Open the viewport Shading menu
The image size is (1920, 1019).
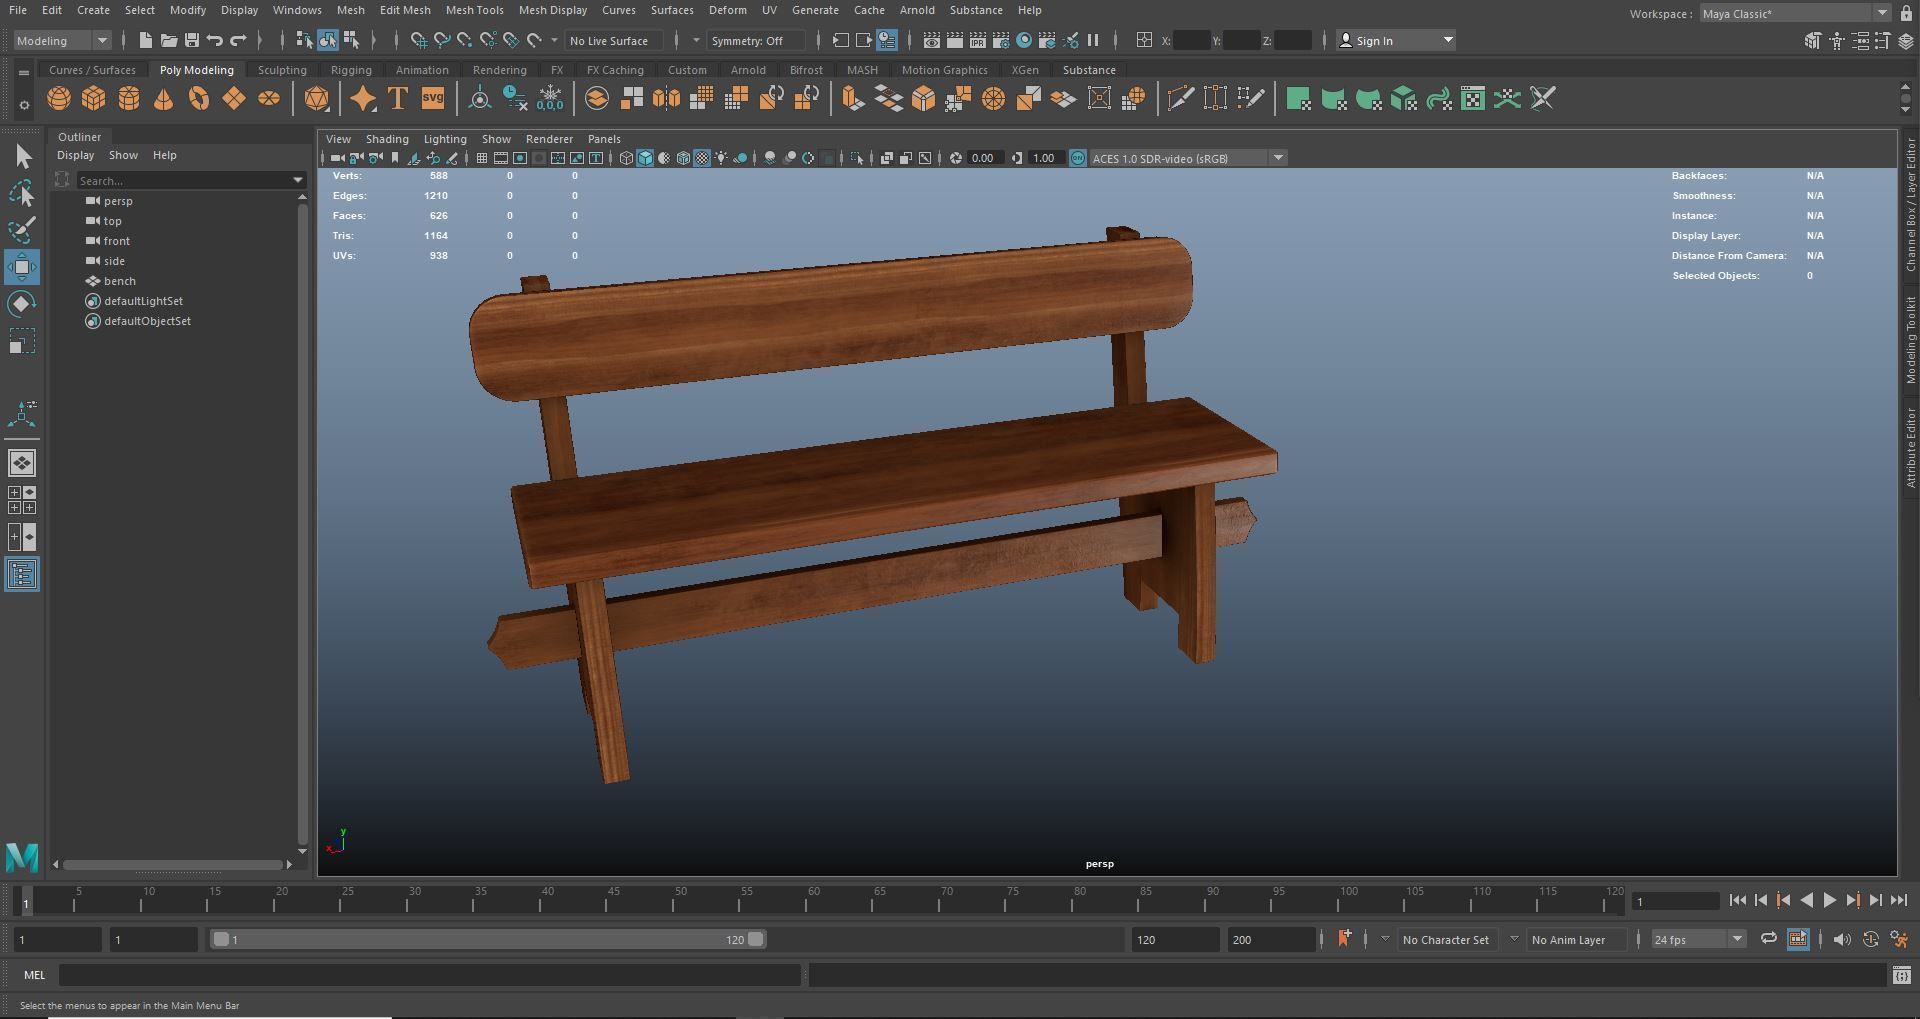pos(387,139)
